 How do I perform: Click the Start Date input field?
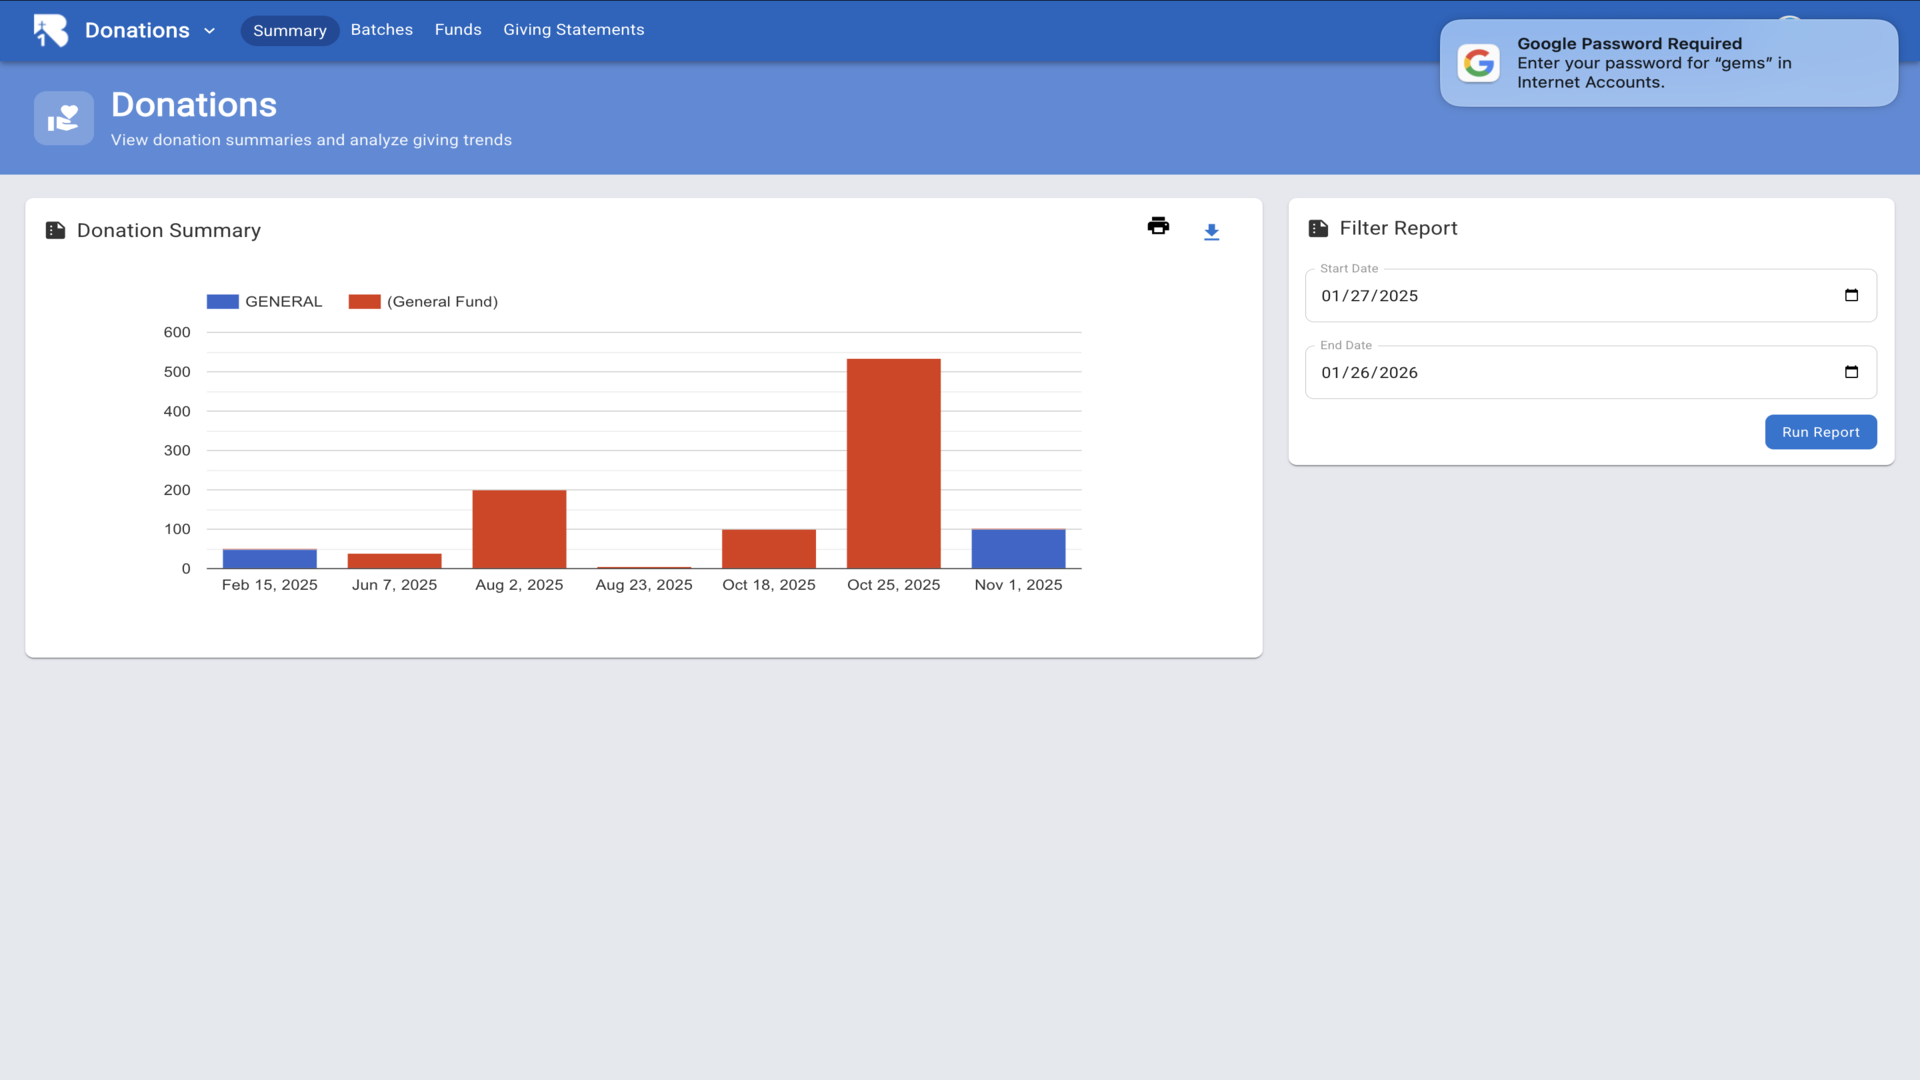tap(1560, 296)
